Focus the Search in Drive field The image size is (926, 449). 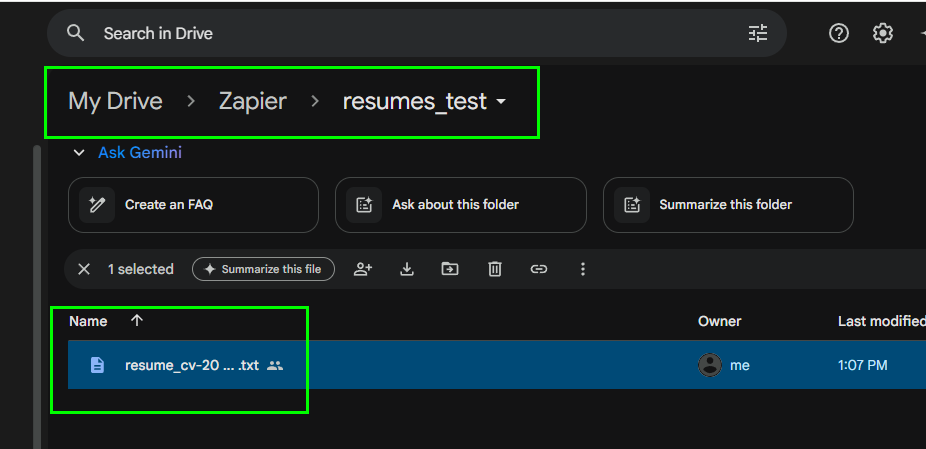[x=416, y=33]
